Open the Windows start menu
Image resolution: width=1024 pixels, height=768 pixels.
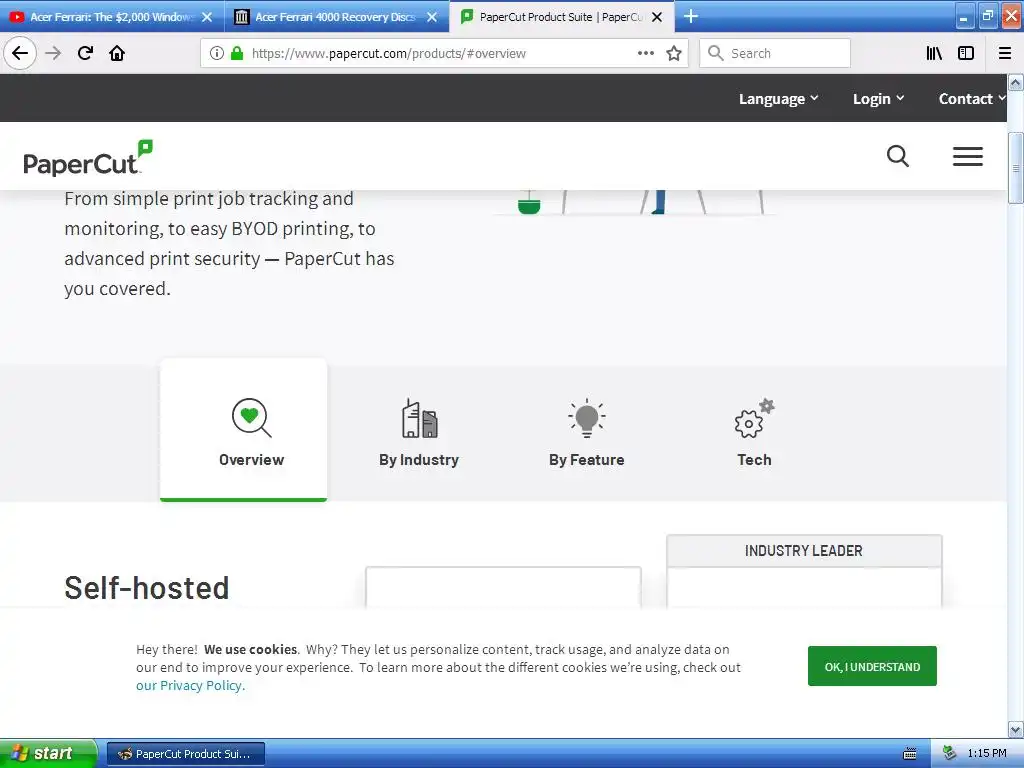pyautogui.click(x=48, y=753)
